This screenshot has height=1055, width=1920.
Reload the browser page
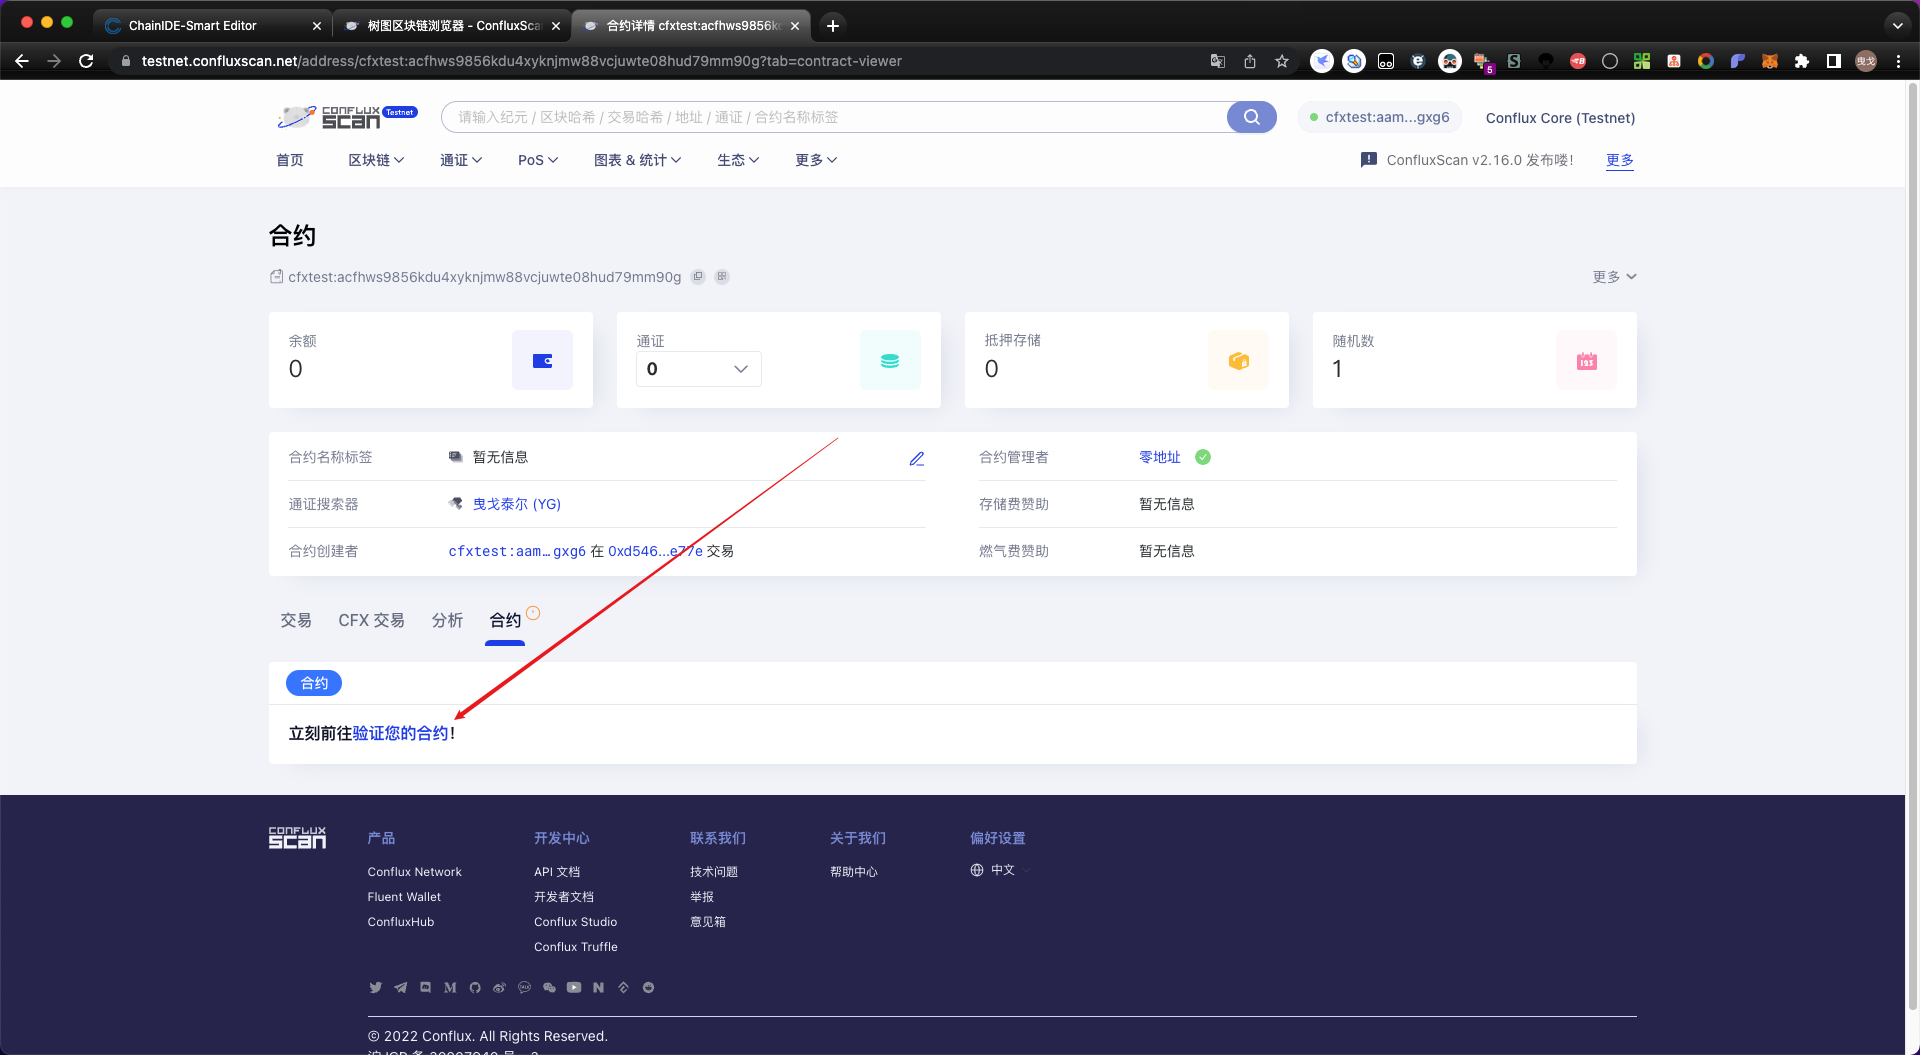86,61
